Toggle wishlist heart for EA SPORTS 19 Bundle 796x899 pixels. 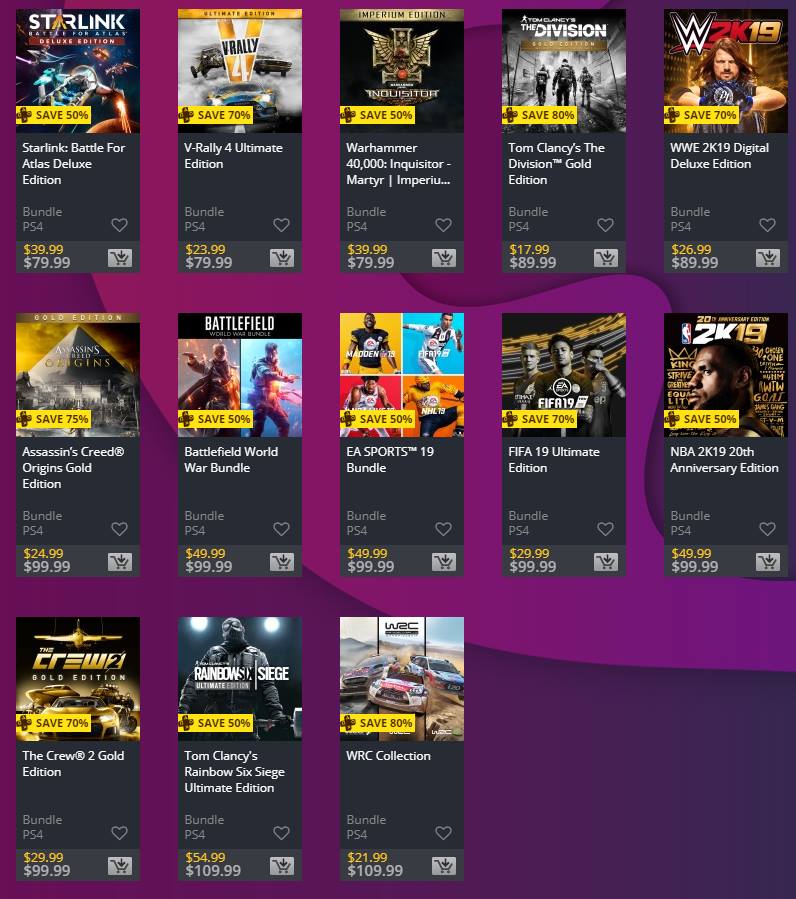click(443, 529)
